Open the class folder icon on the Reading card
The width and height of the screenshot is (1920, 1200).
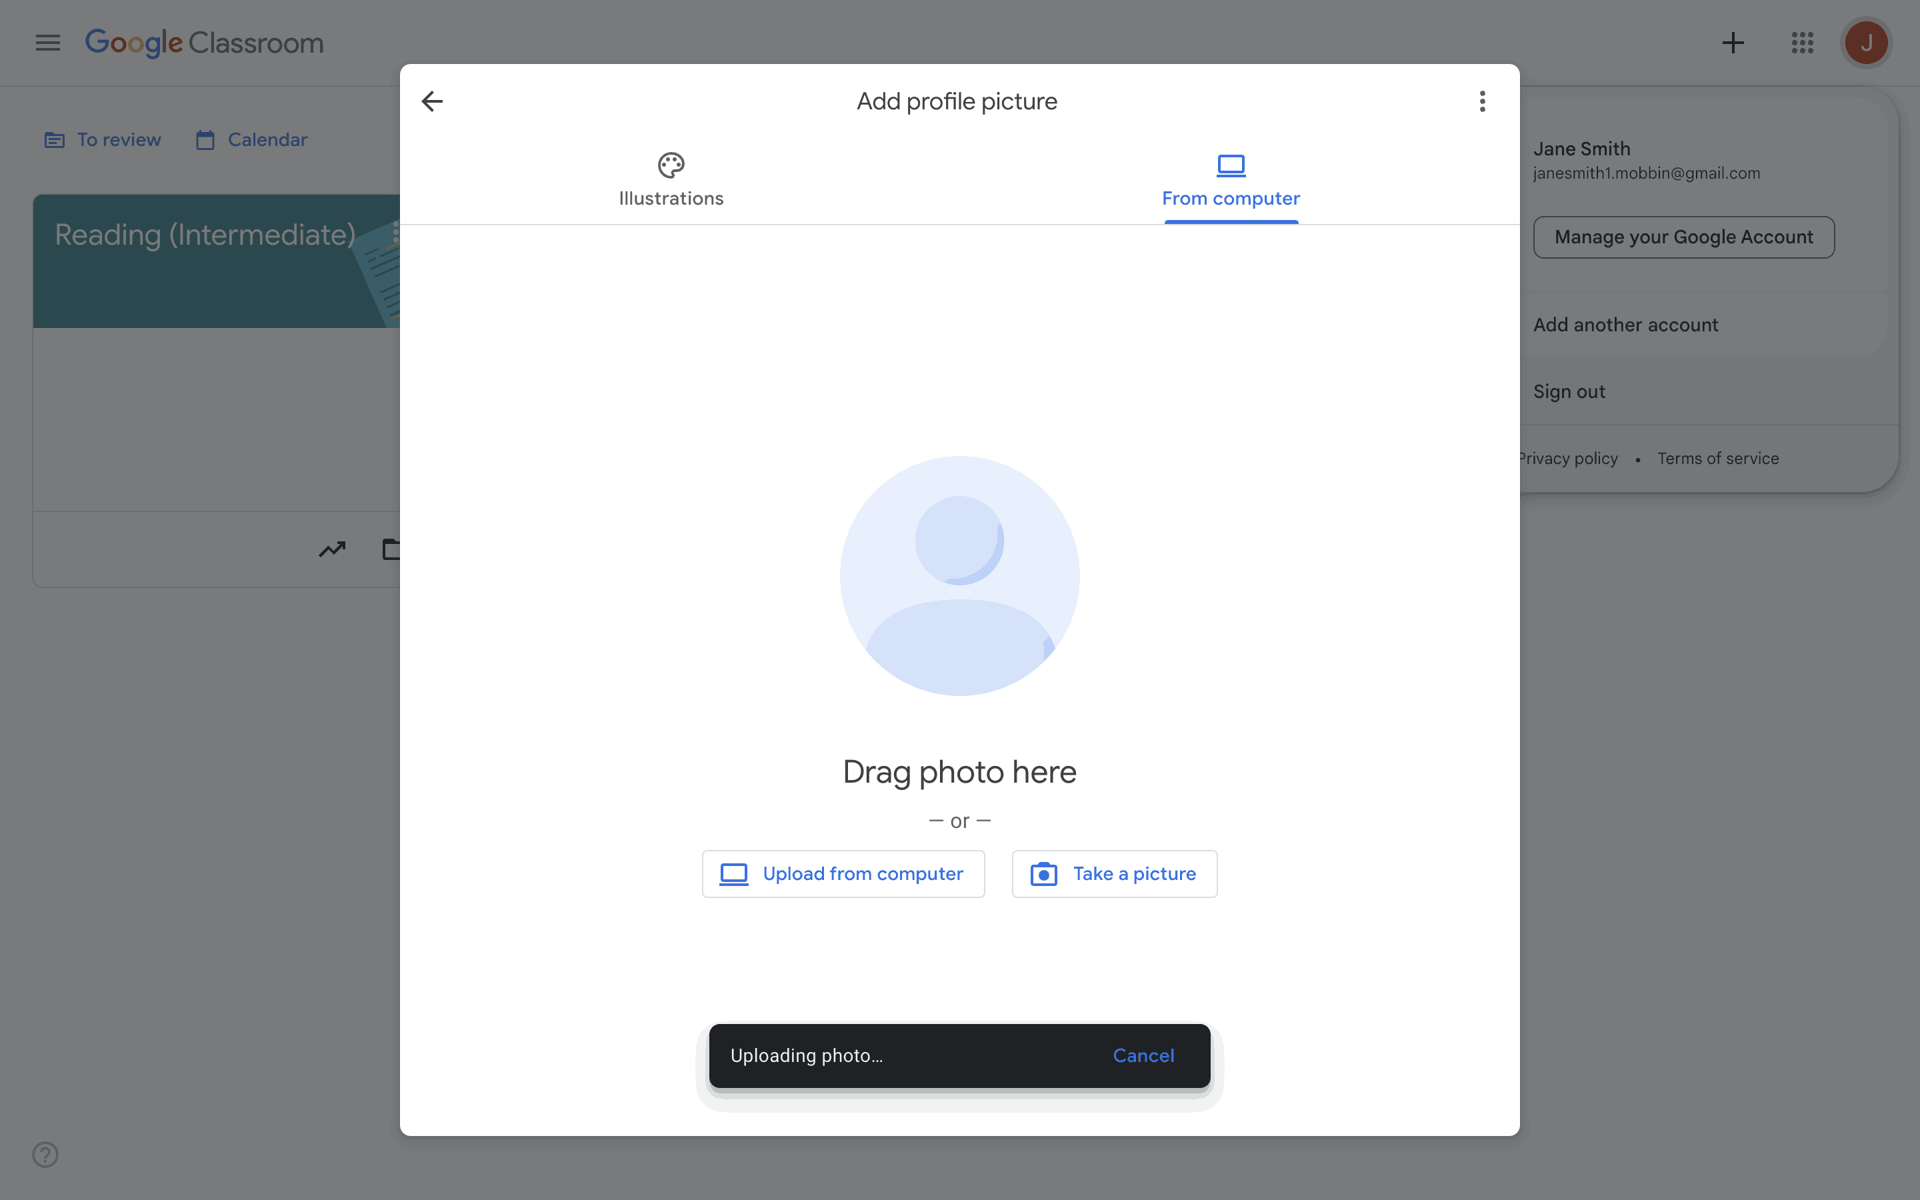pos(391,549)
